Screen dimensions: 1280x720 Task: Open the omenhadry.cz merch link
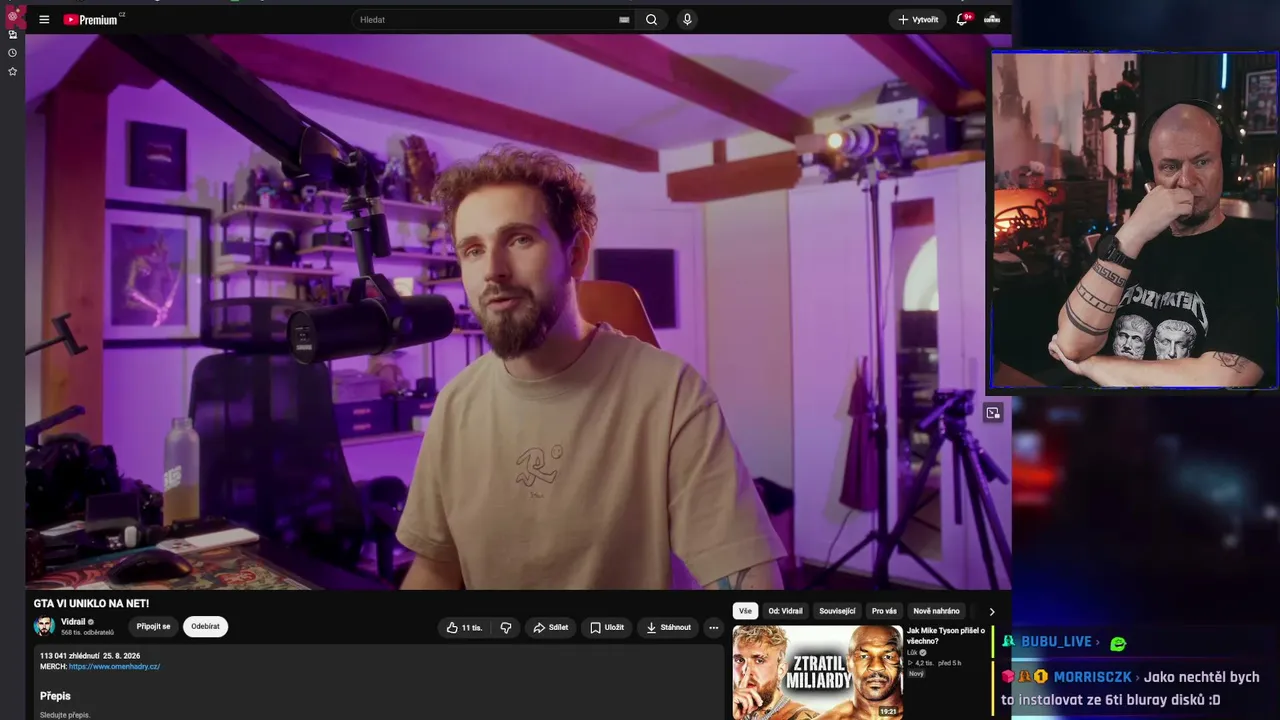(114, 666)
